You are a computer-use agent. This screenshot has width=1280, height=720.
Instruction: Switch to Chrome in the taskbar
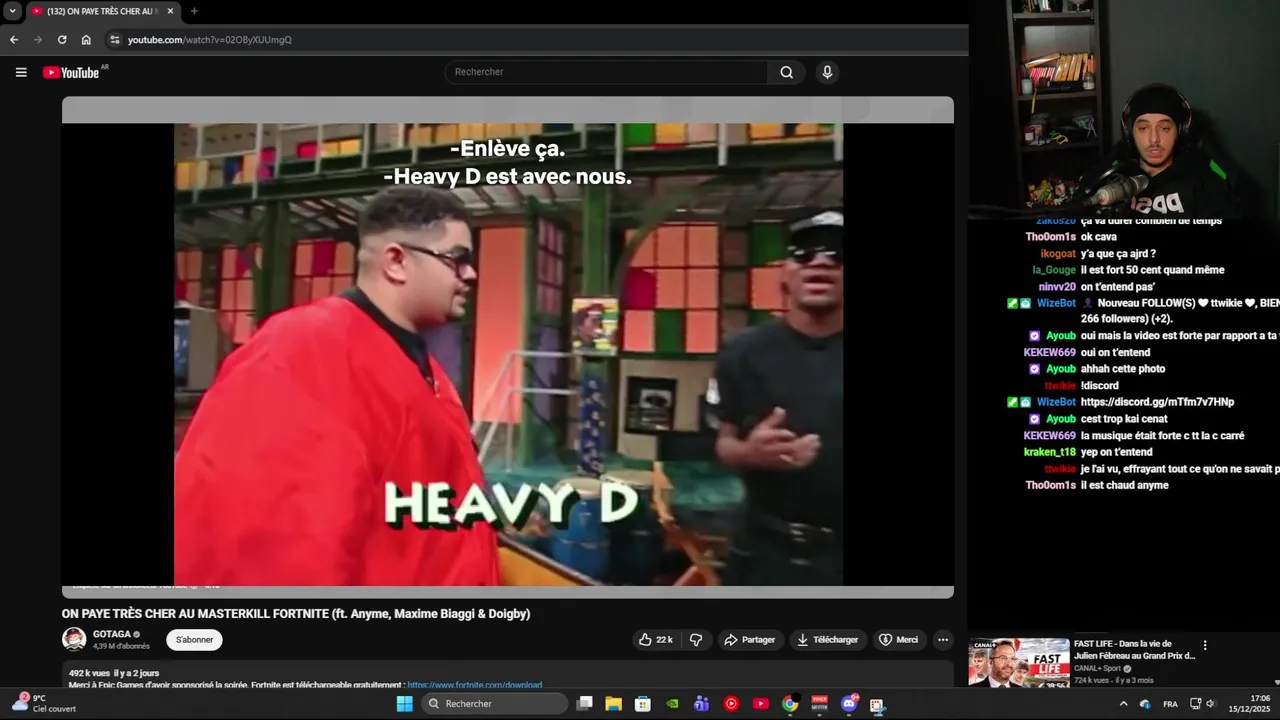coord(790,704)
